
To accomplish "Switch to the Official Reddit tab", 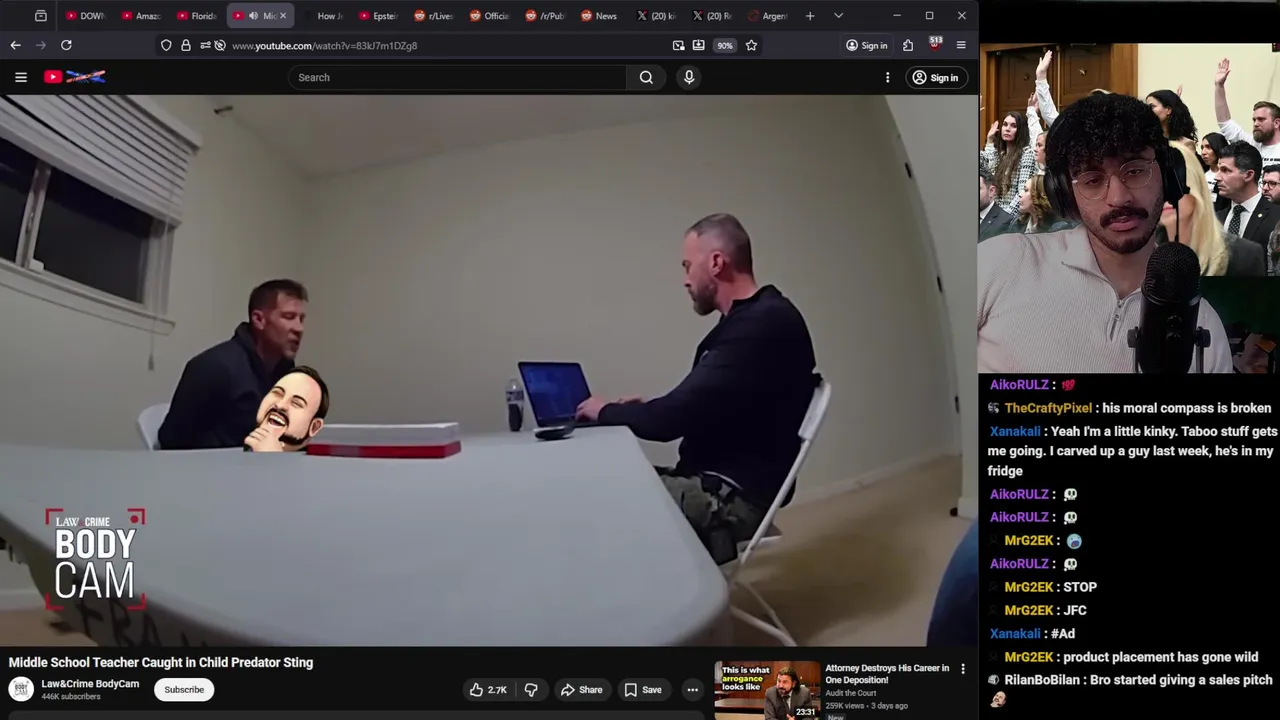I will click(491, 16).
